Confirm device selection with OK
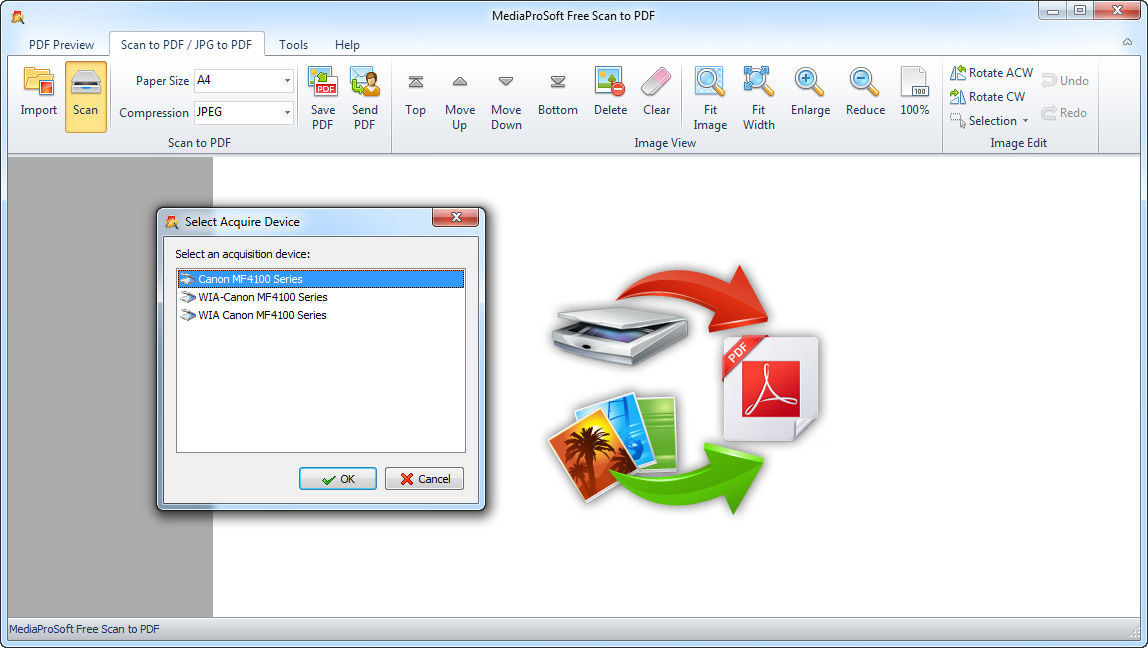Screen dimensions: 1148x648 tap(338, 479)
